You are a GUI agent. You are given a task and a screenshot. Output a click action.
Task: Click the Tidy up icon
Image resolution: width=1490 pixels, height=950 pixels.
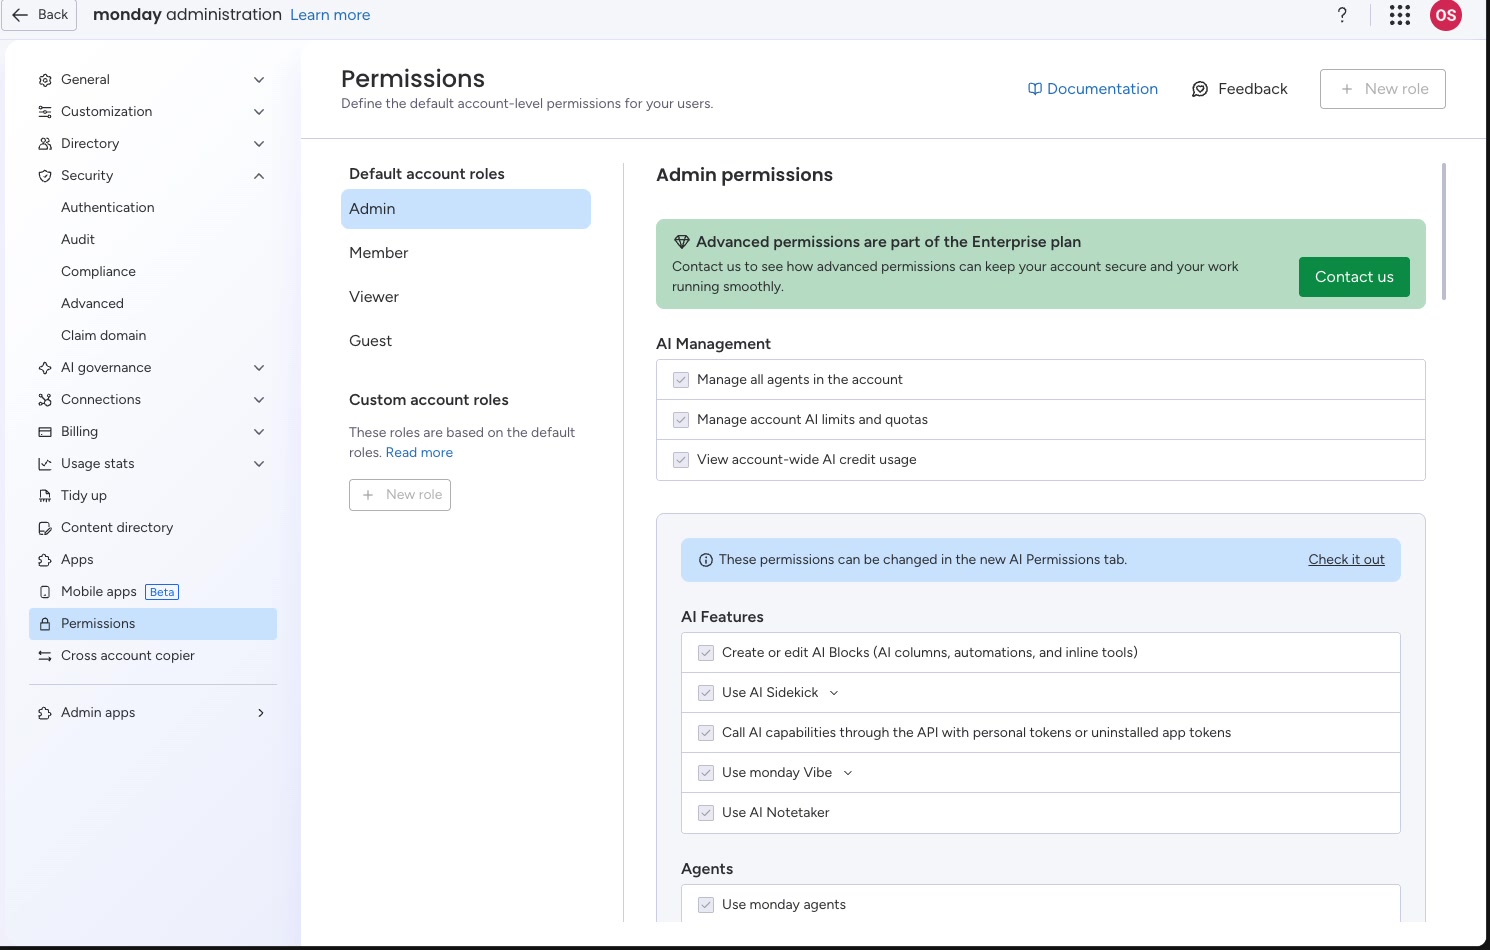click(45, 496)
